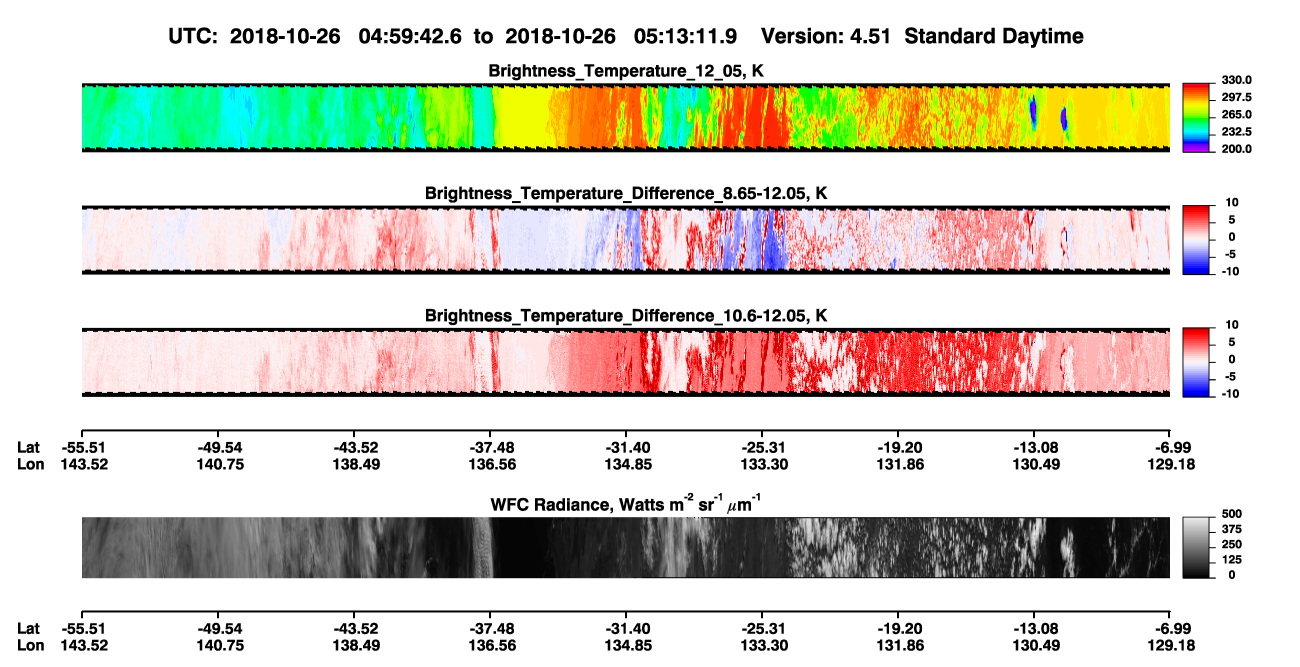The height and width of the screenshot is (667, 1300).
Task: Click the 'Lat' label on the upper axis
Action: pos(28,447)
